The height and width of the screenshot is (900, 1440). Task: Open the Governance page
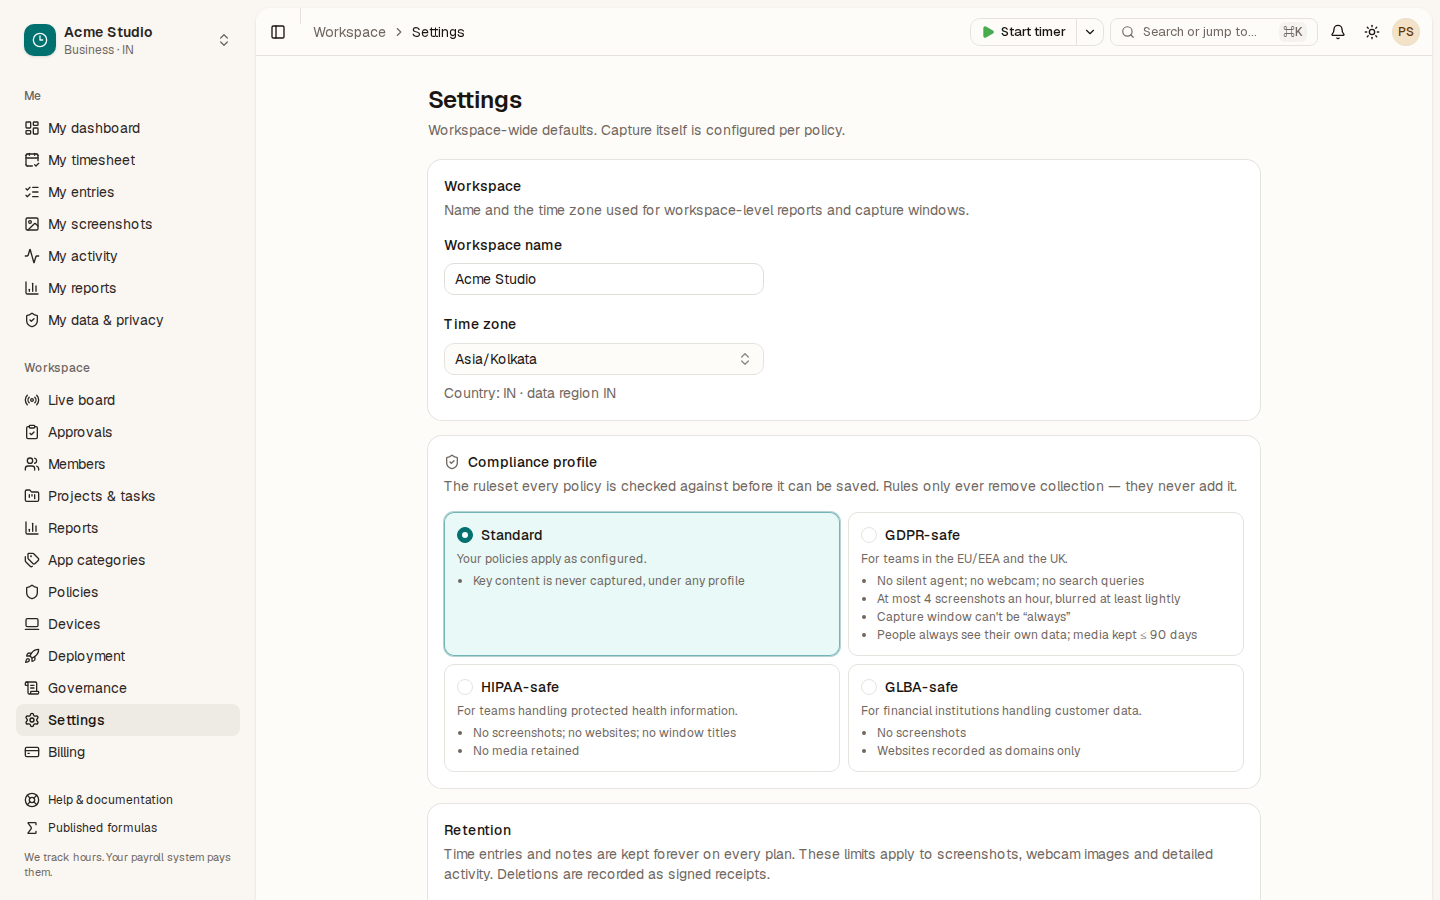pyautogui.click(x=128, y=688)
